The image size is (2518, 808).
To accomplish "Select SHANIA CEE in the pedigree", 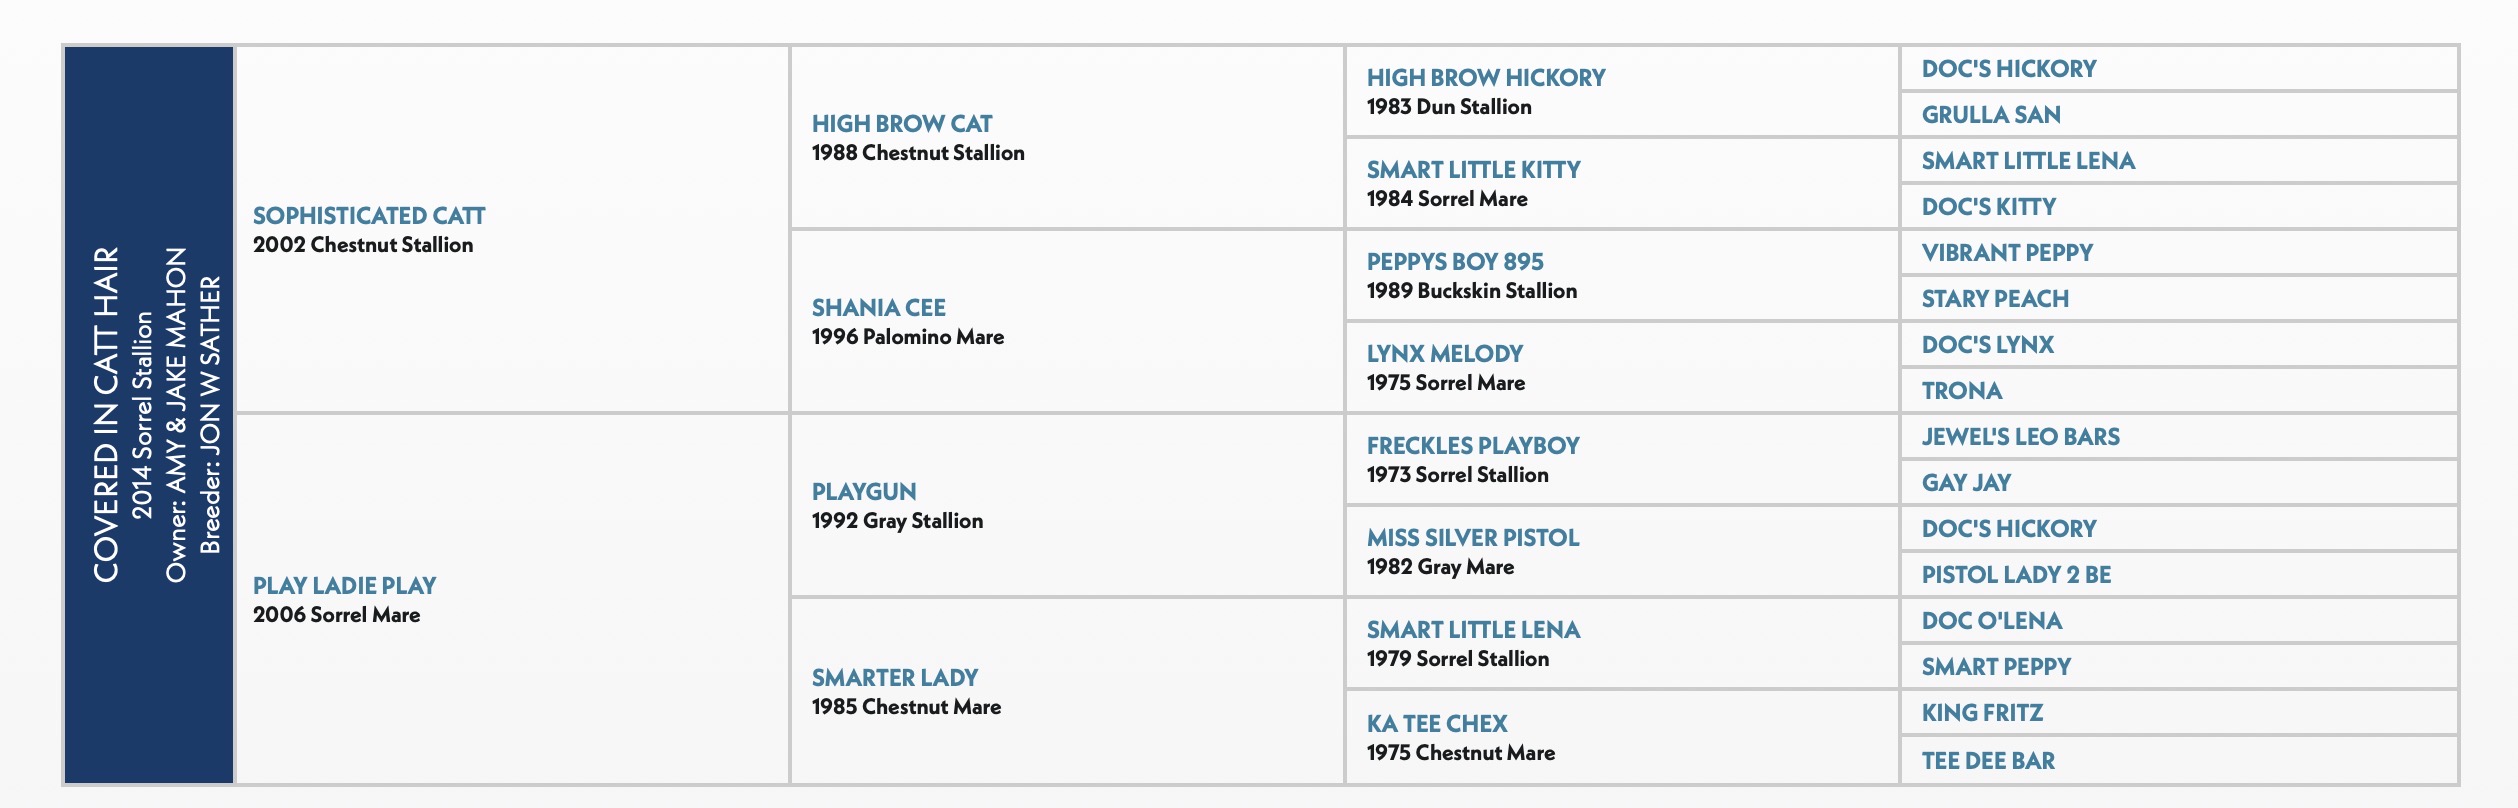I will click(879, 308).
